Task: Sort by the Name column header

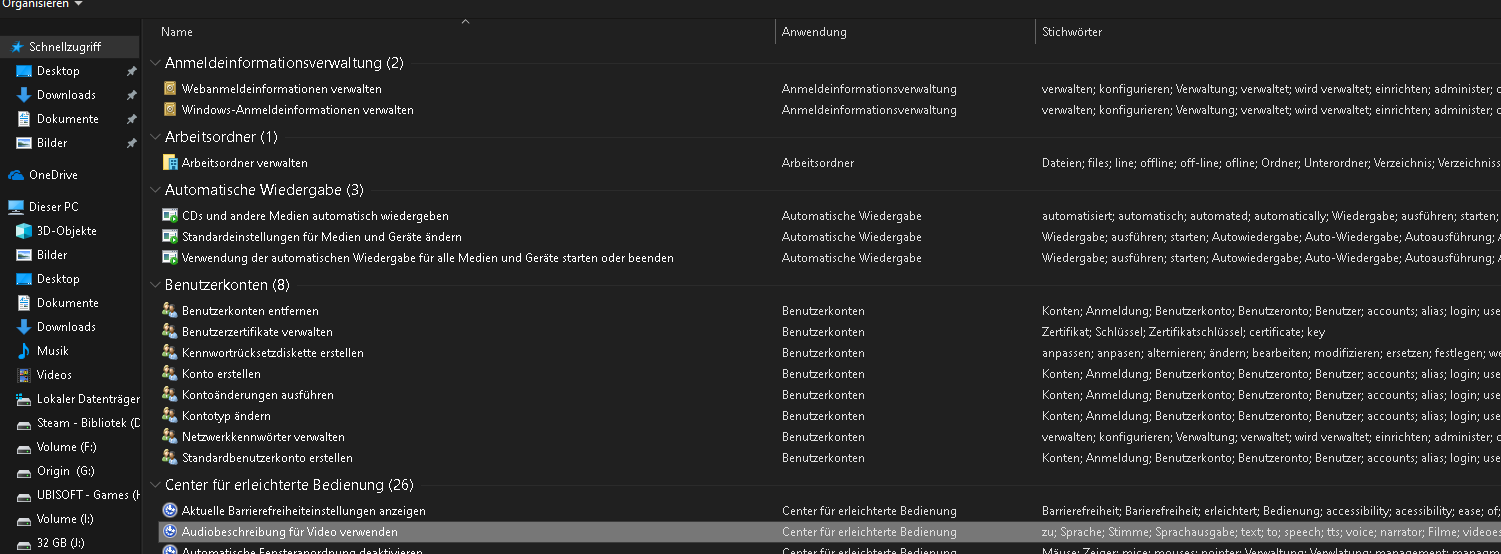Action: click(x=177, y=32)
